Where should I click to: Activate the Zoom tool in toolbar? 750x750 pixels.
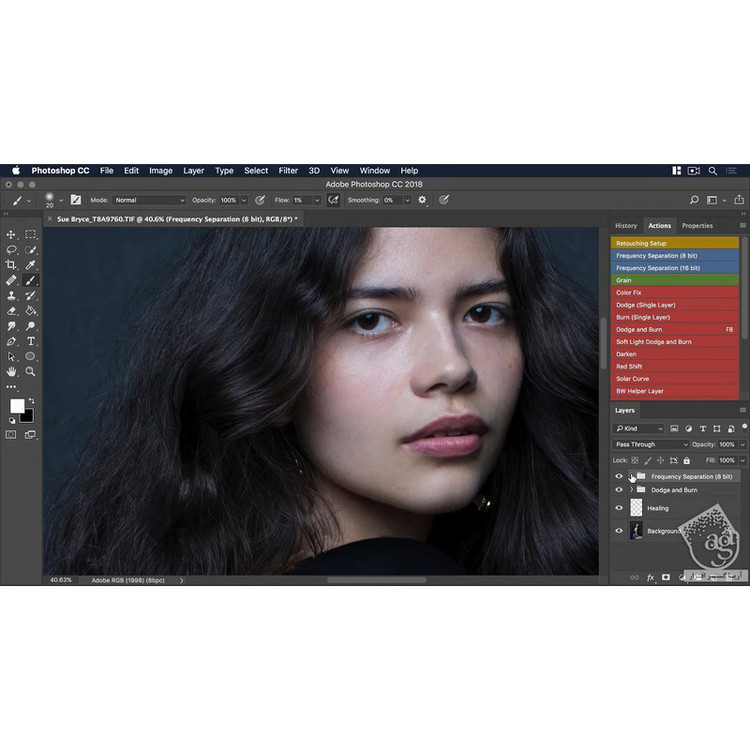(31, 371)
